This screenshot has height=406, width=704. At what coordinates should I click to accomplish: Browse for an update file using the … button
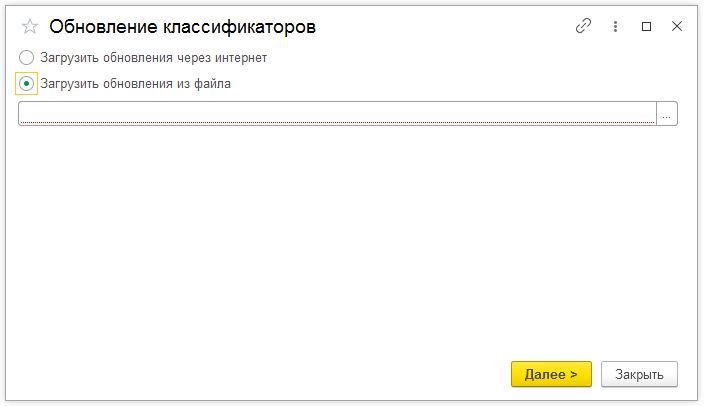(667, 113)
